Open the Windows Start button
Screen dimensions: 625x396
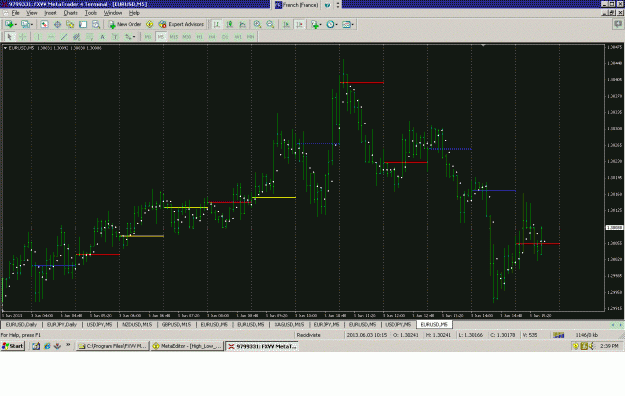tap(13, 346)
